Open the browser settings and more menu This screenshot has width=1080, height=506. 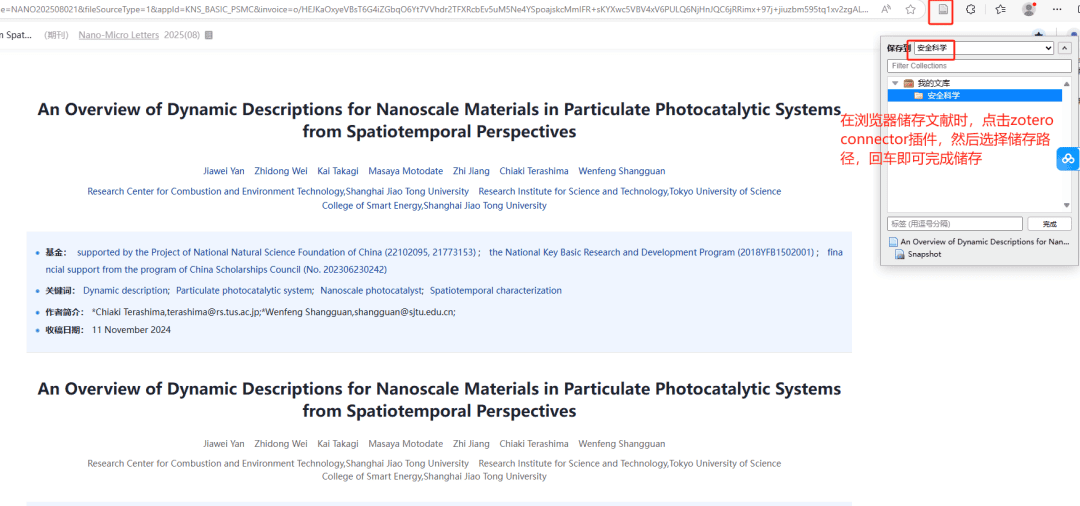(x=1057, y=9)
